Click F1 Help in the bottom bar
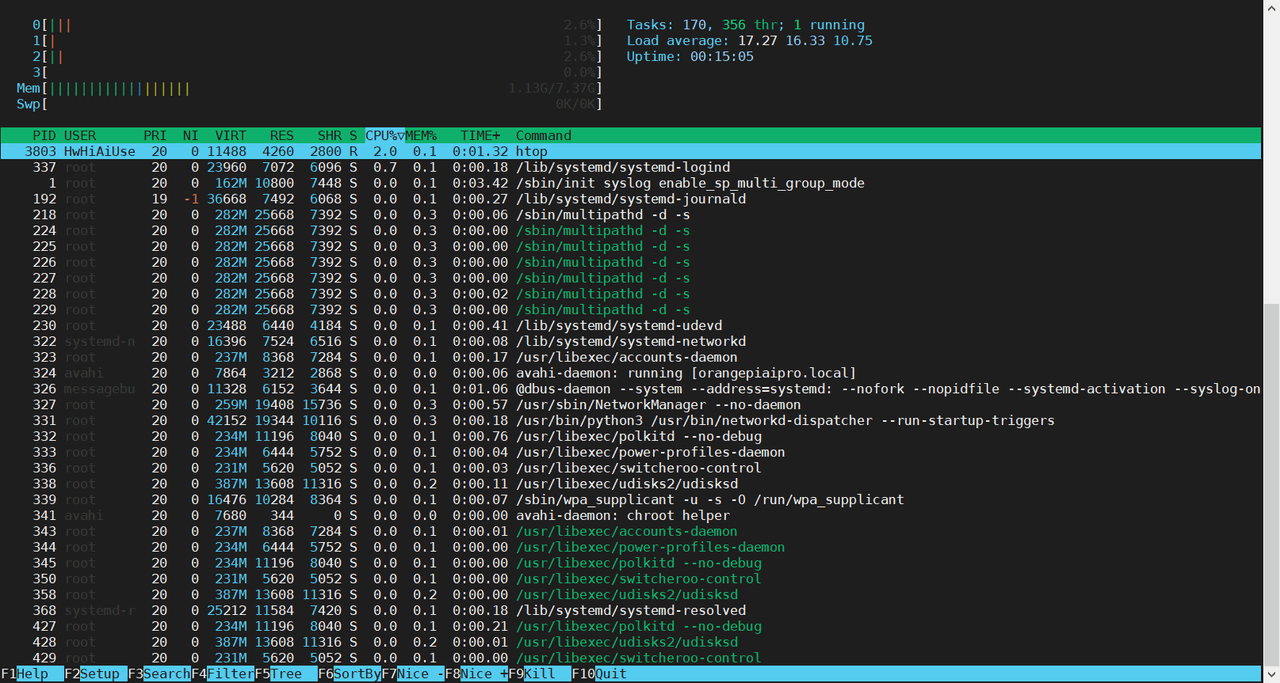1280x683 pixels. point(32,674)
